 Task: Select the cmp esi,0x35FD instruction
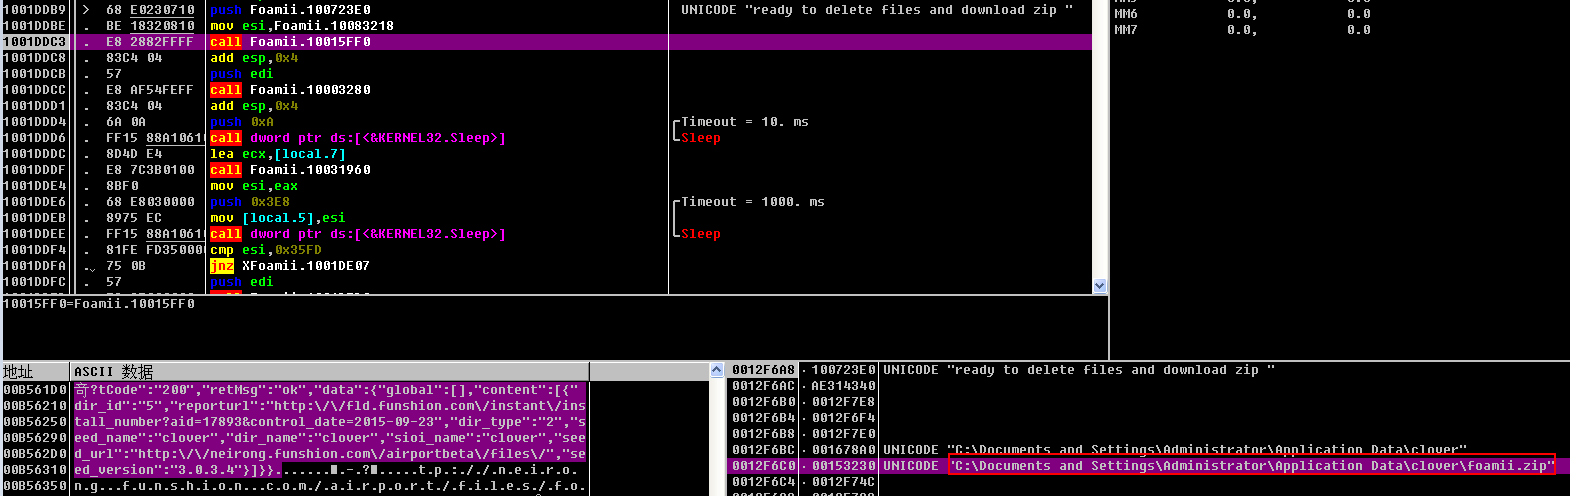click(x=266, y=250)
